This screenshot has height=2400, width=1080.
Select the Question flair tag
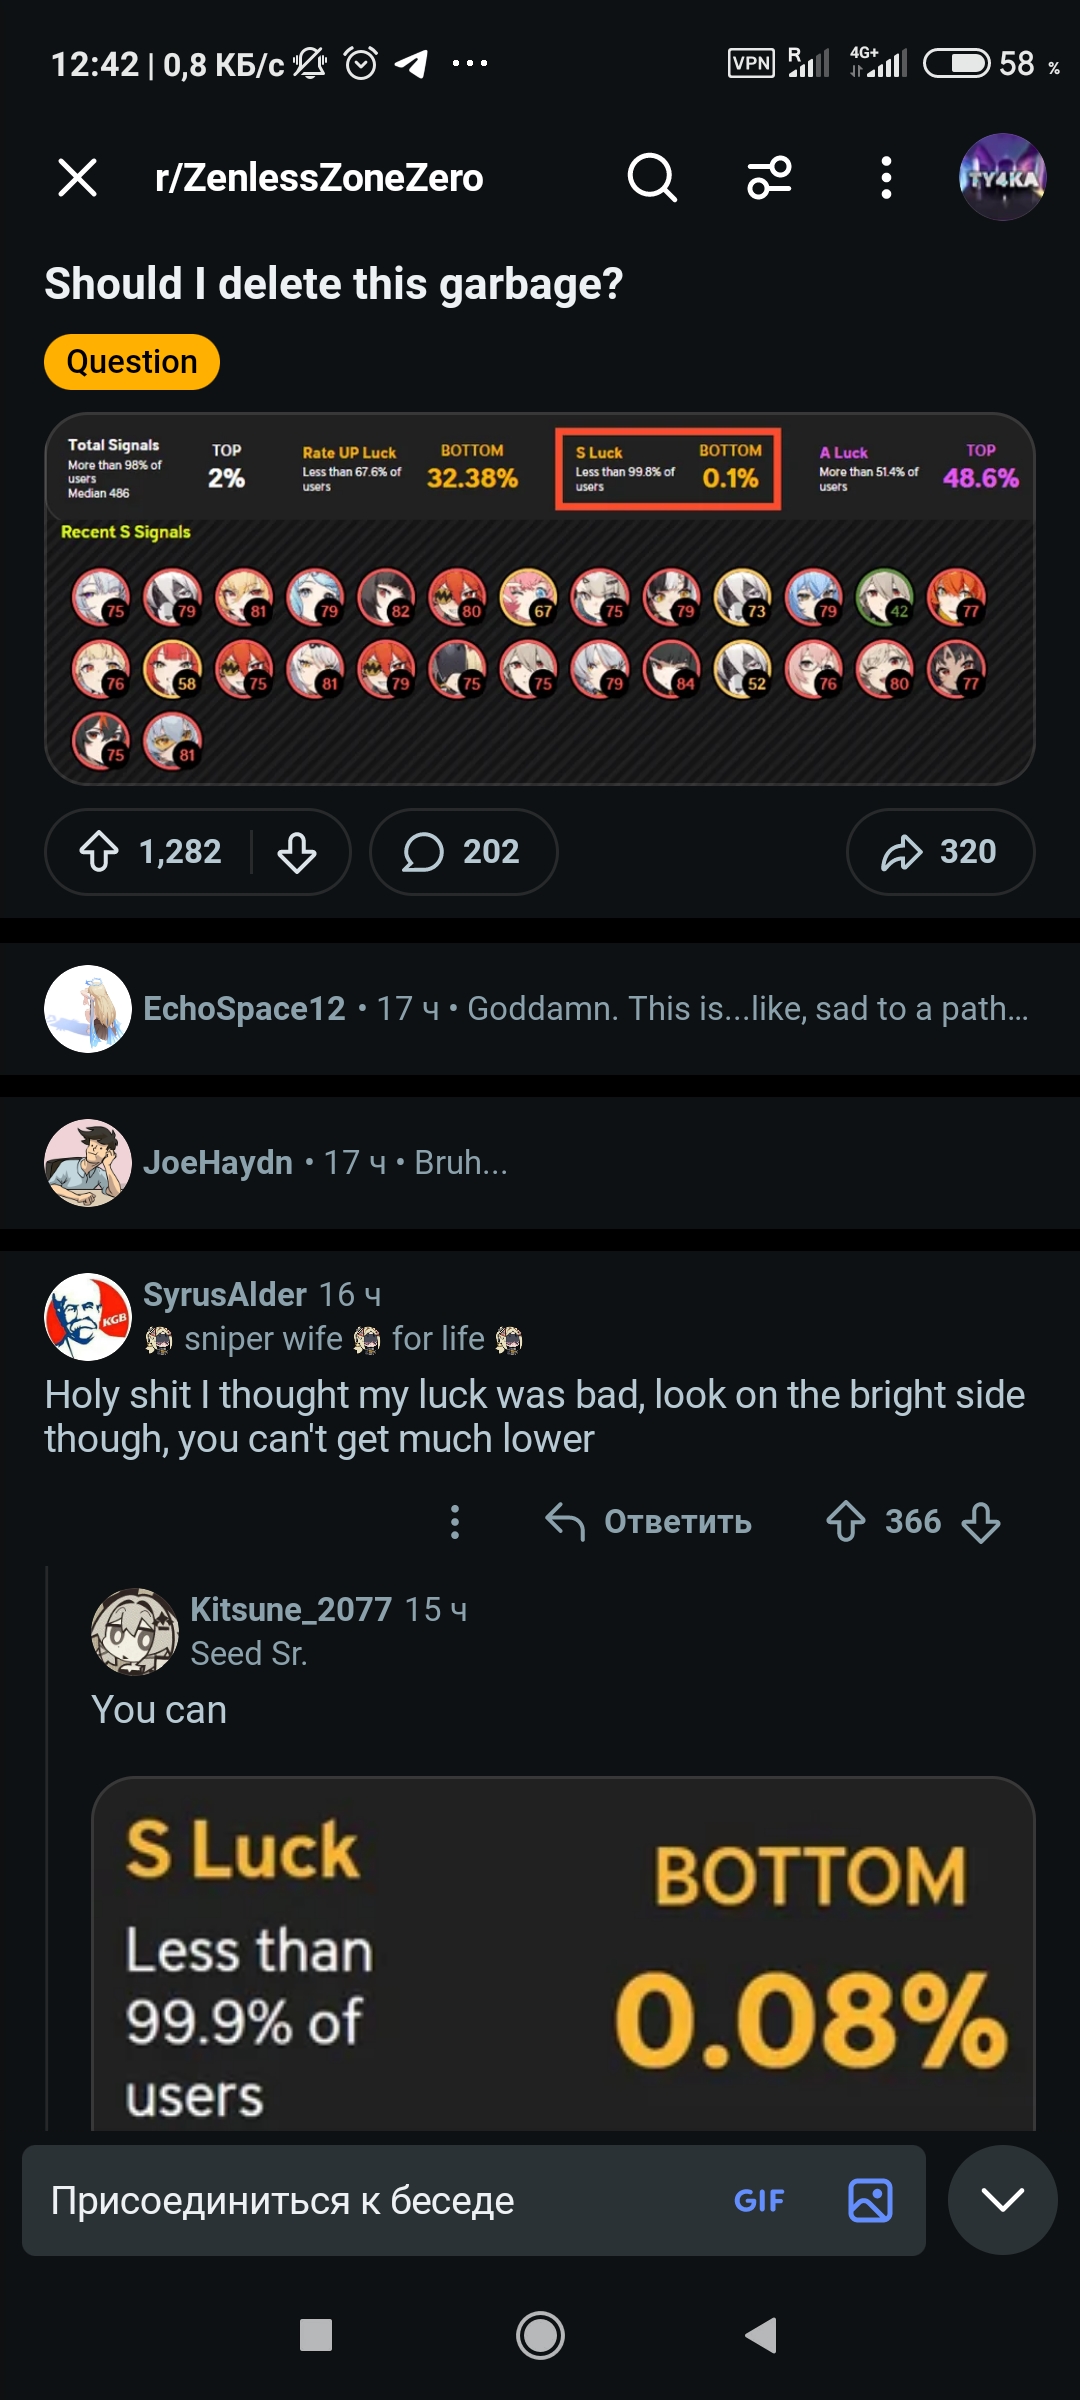coord(132,361)
